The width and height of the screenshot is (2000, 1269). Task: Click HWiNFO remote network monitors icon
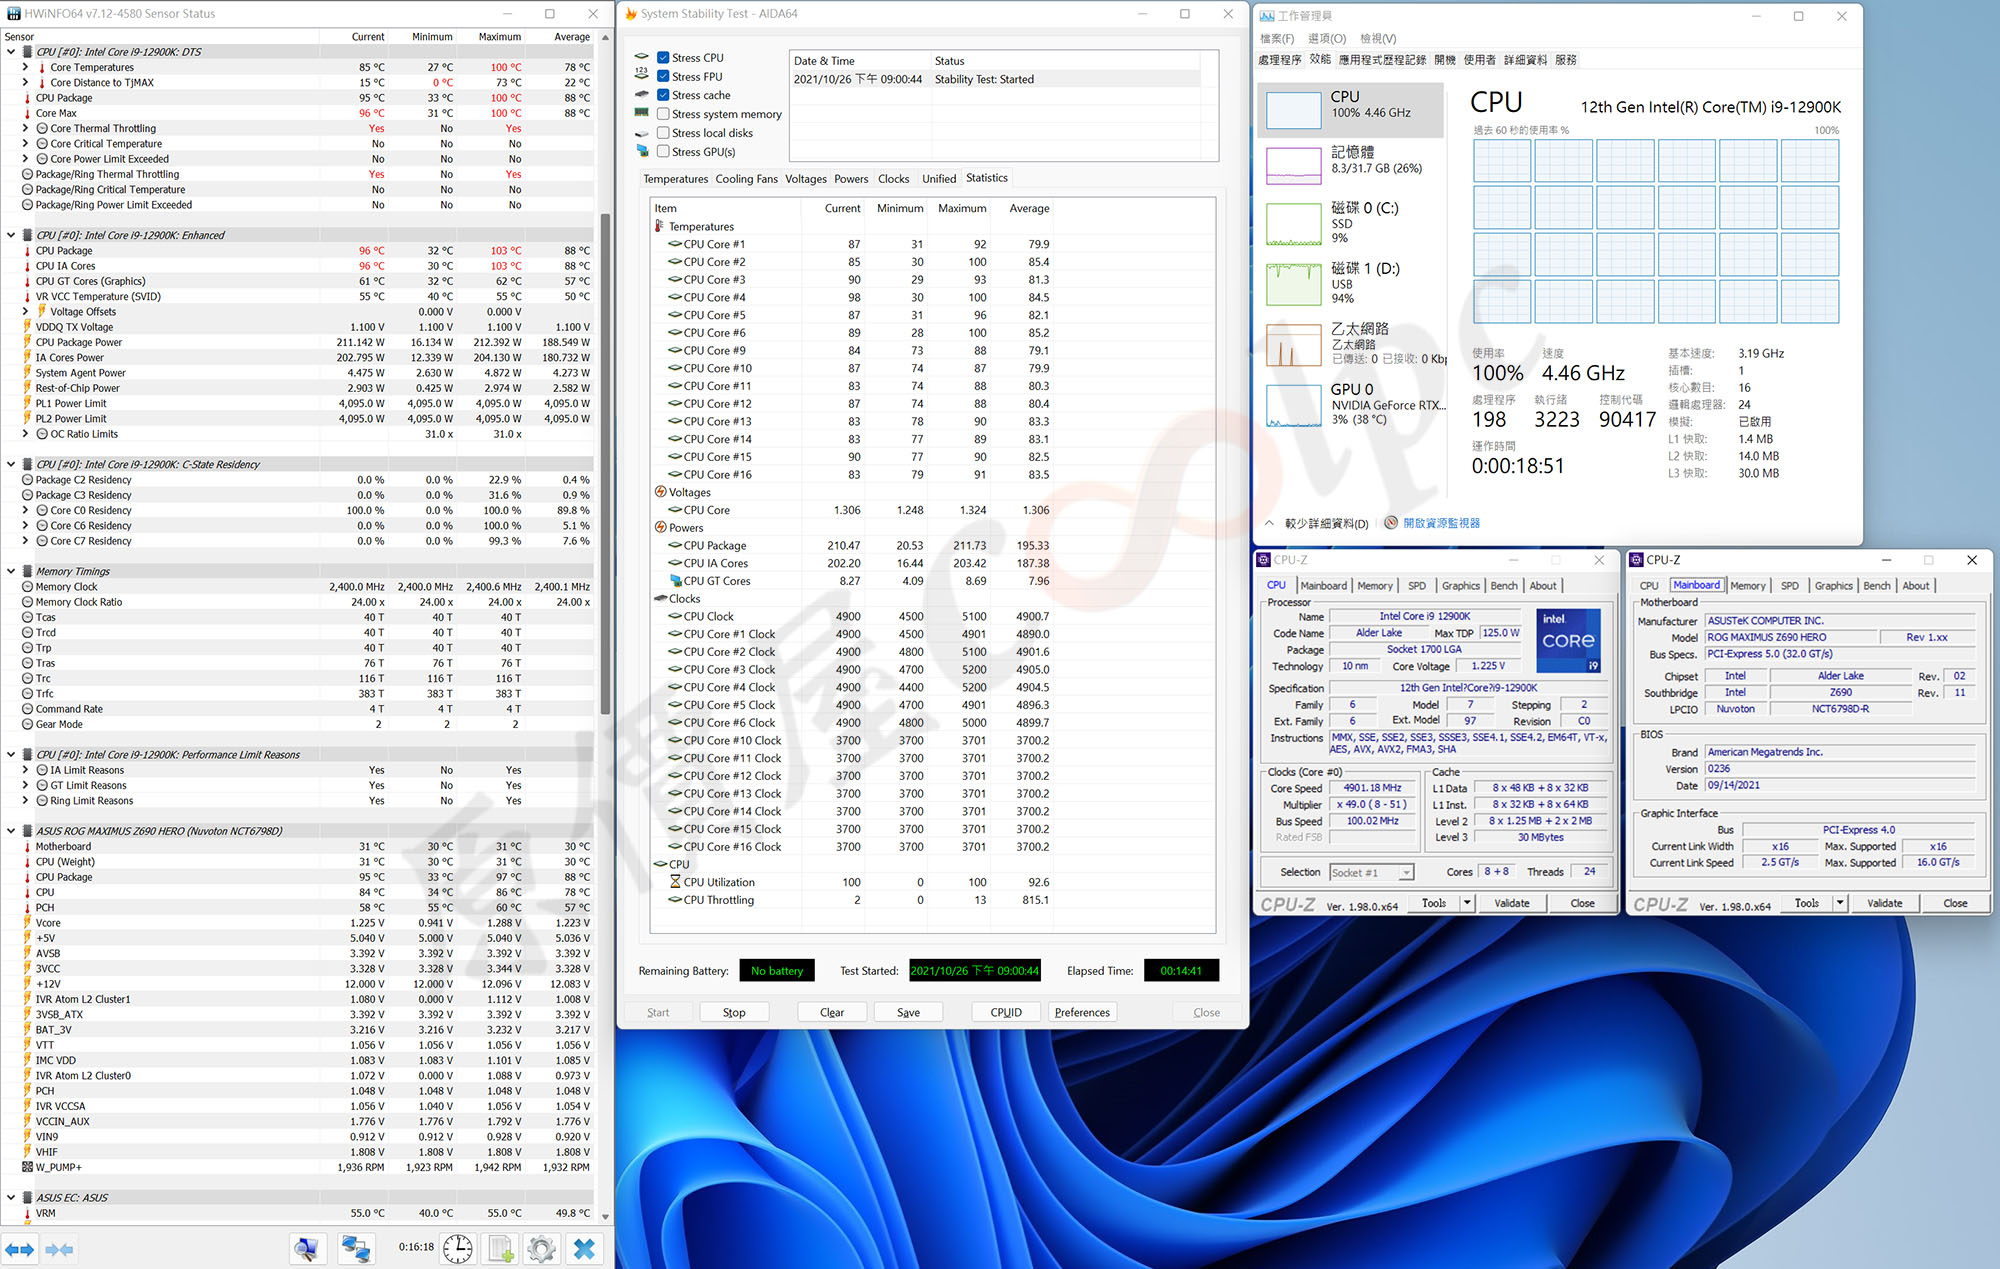tap(355, 1248)
